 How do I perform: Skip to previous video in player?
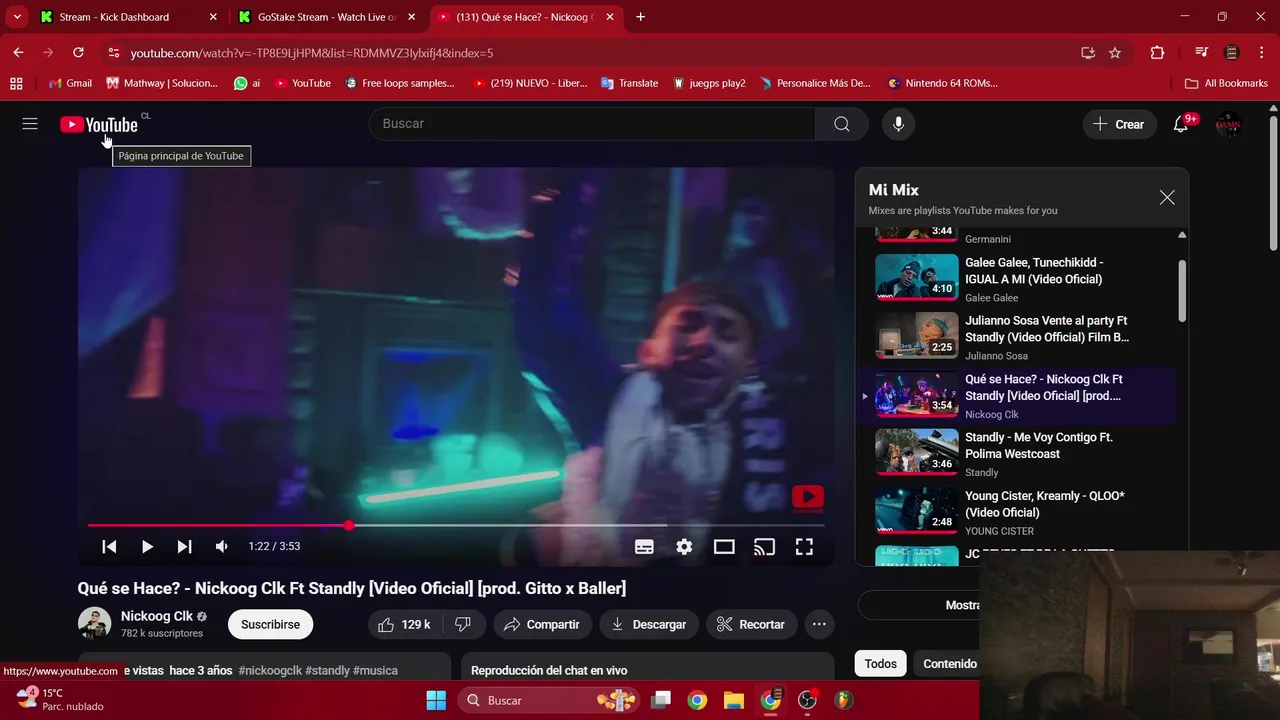click(109, 547)
